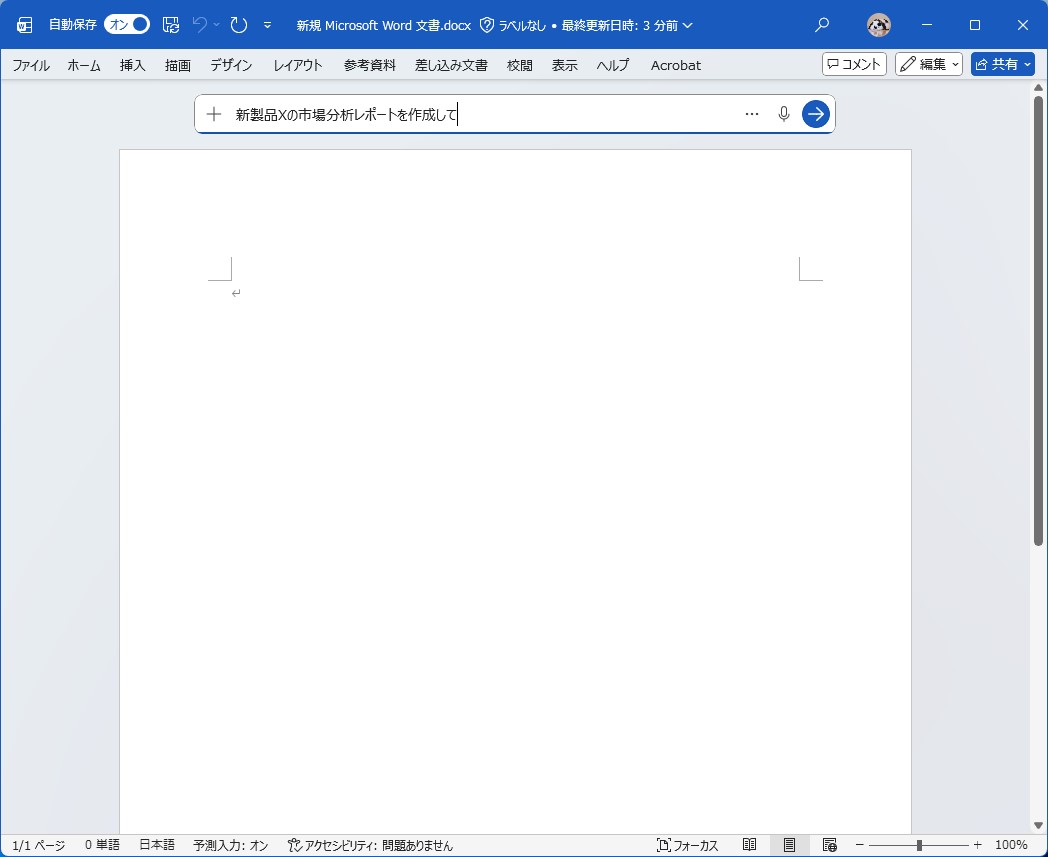Toggle フォーカス mode in the status bar
Image resolution: width=1048 pixels, height=857 pixels.
click(x=688, y=845)
